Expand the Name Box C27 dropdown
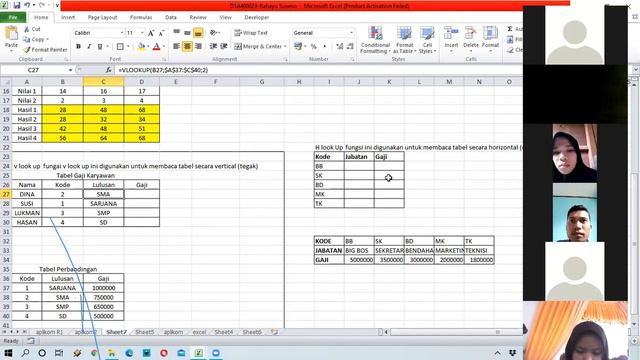The width and height of the screenshot is (640, 360). click(70, 70)
